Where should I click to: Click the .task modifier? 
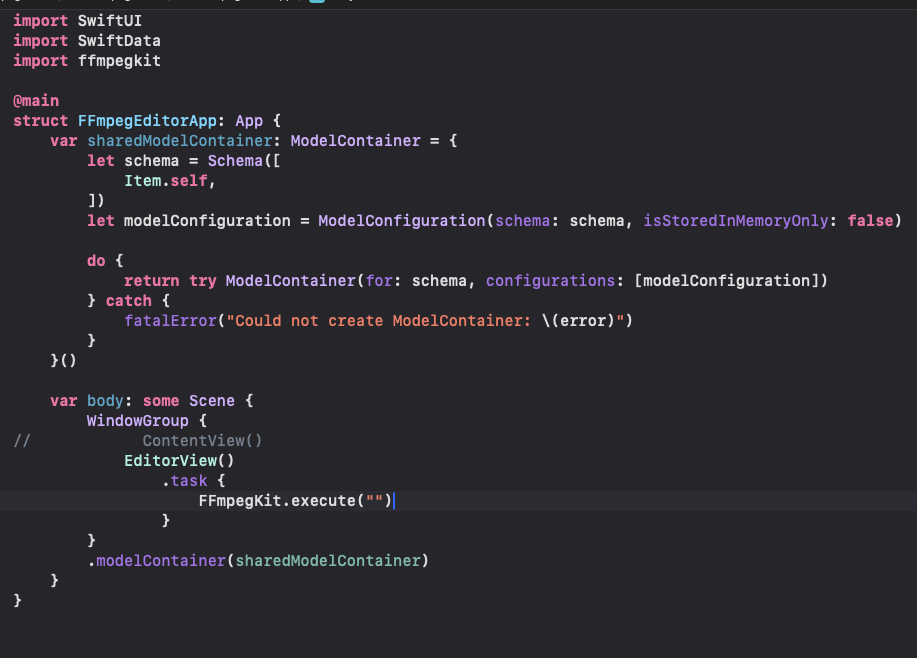tap(184, 481)
